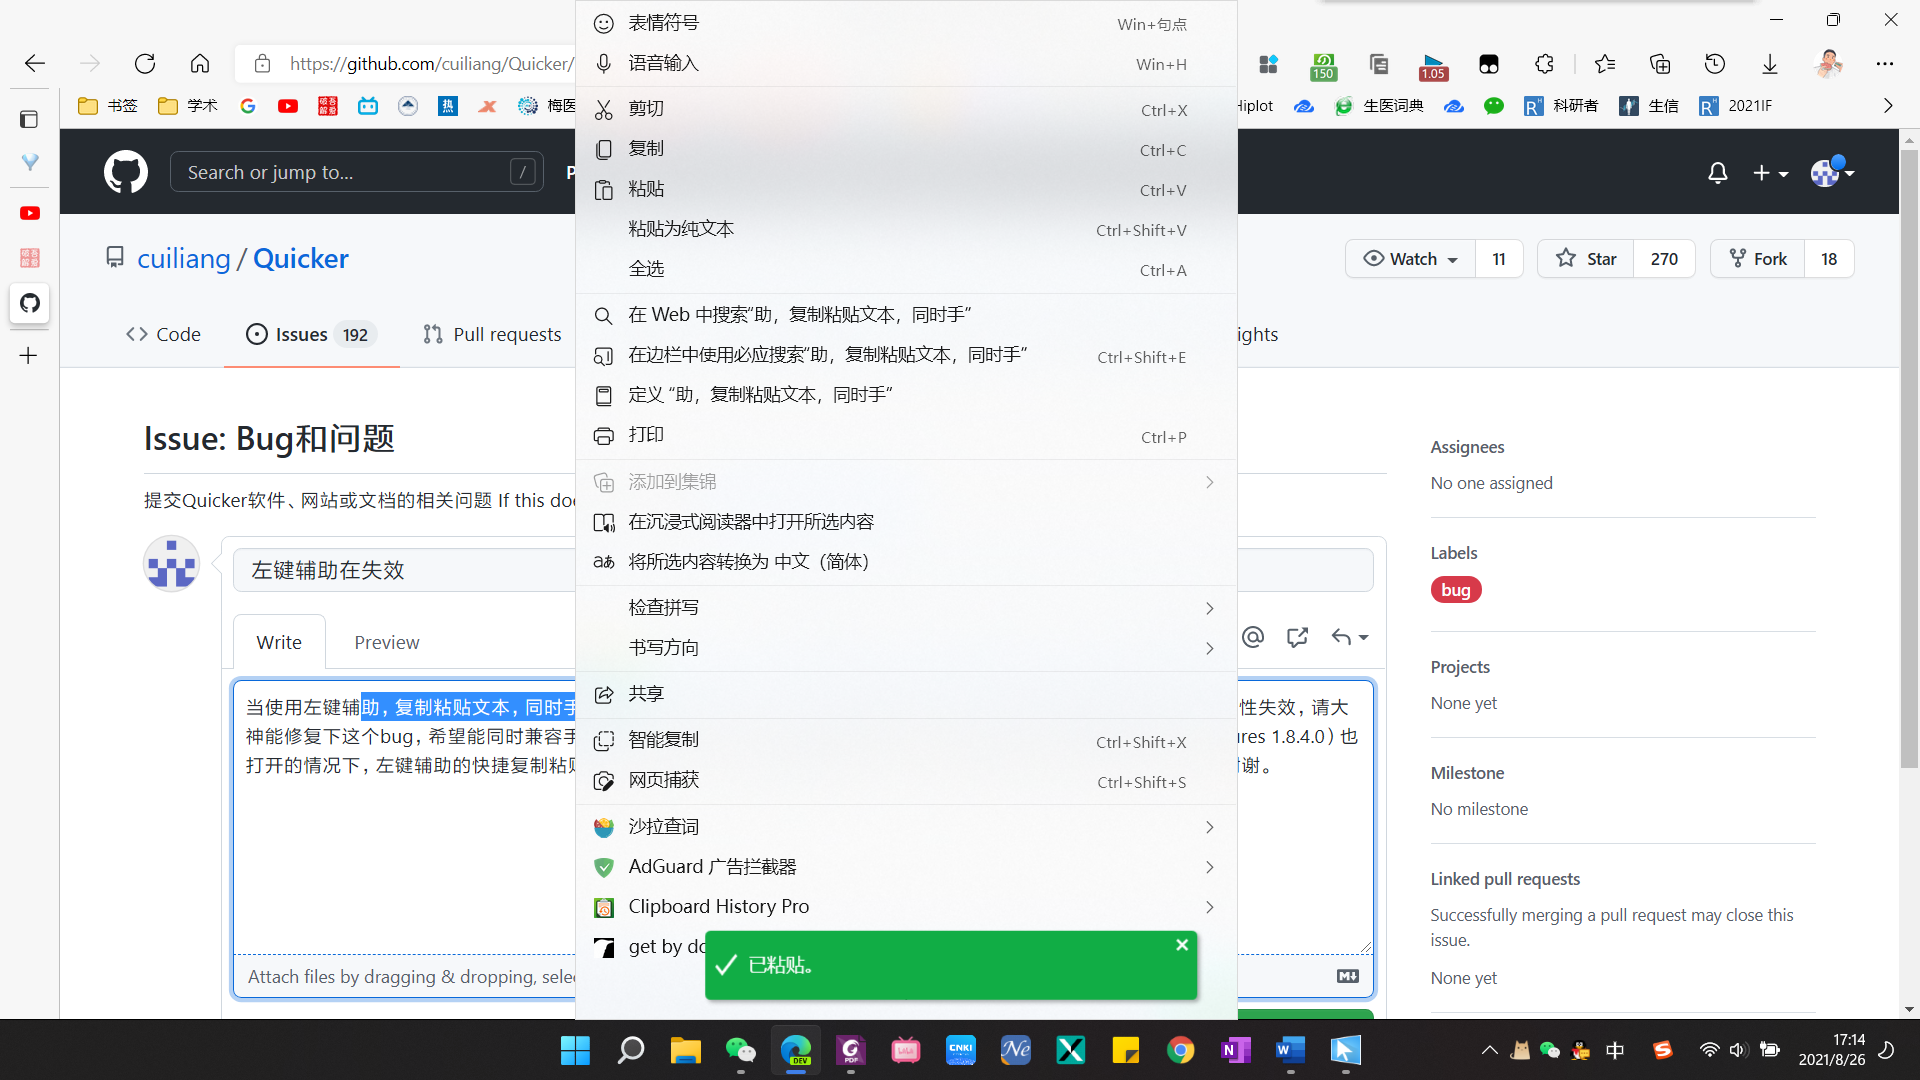Fork the Quicker repository
Screen dimensions: 1920x1080
click(x=1758, y=259)
